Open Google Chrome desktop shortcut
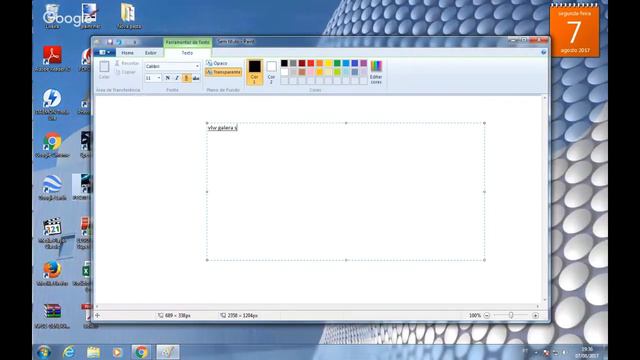Image resolution: width=640 pixels, height=360 pixels. click(52, 145)
